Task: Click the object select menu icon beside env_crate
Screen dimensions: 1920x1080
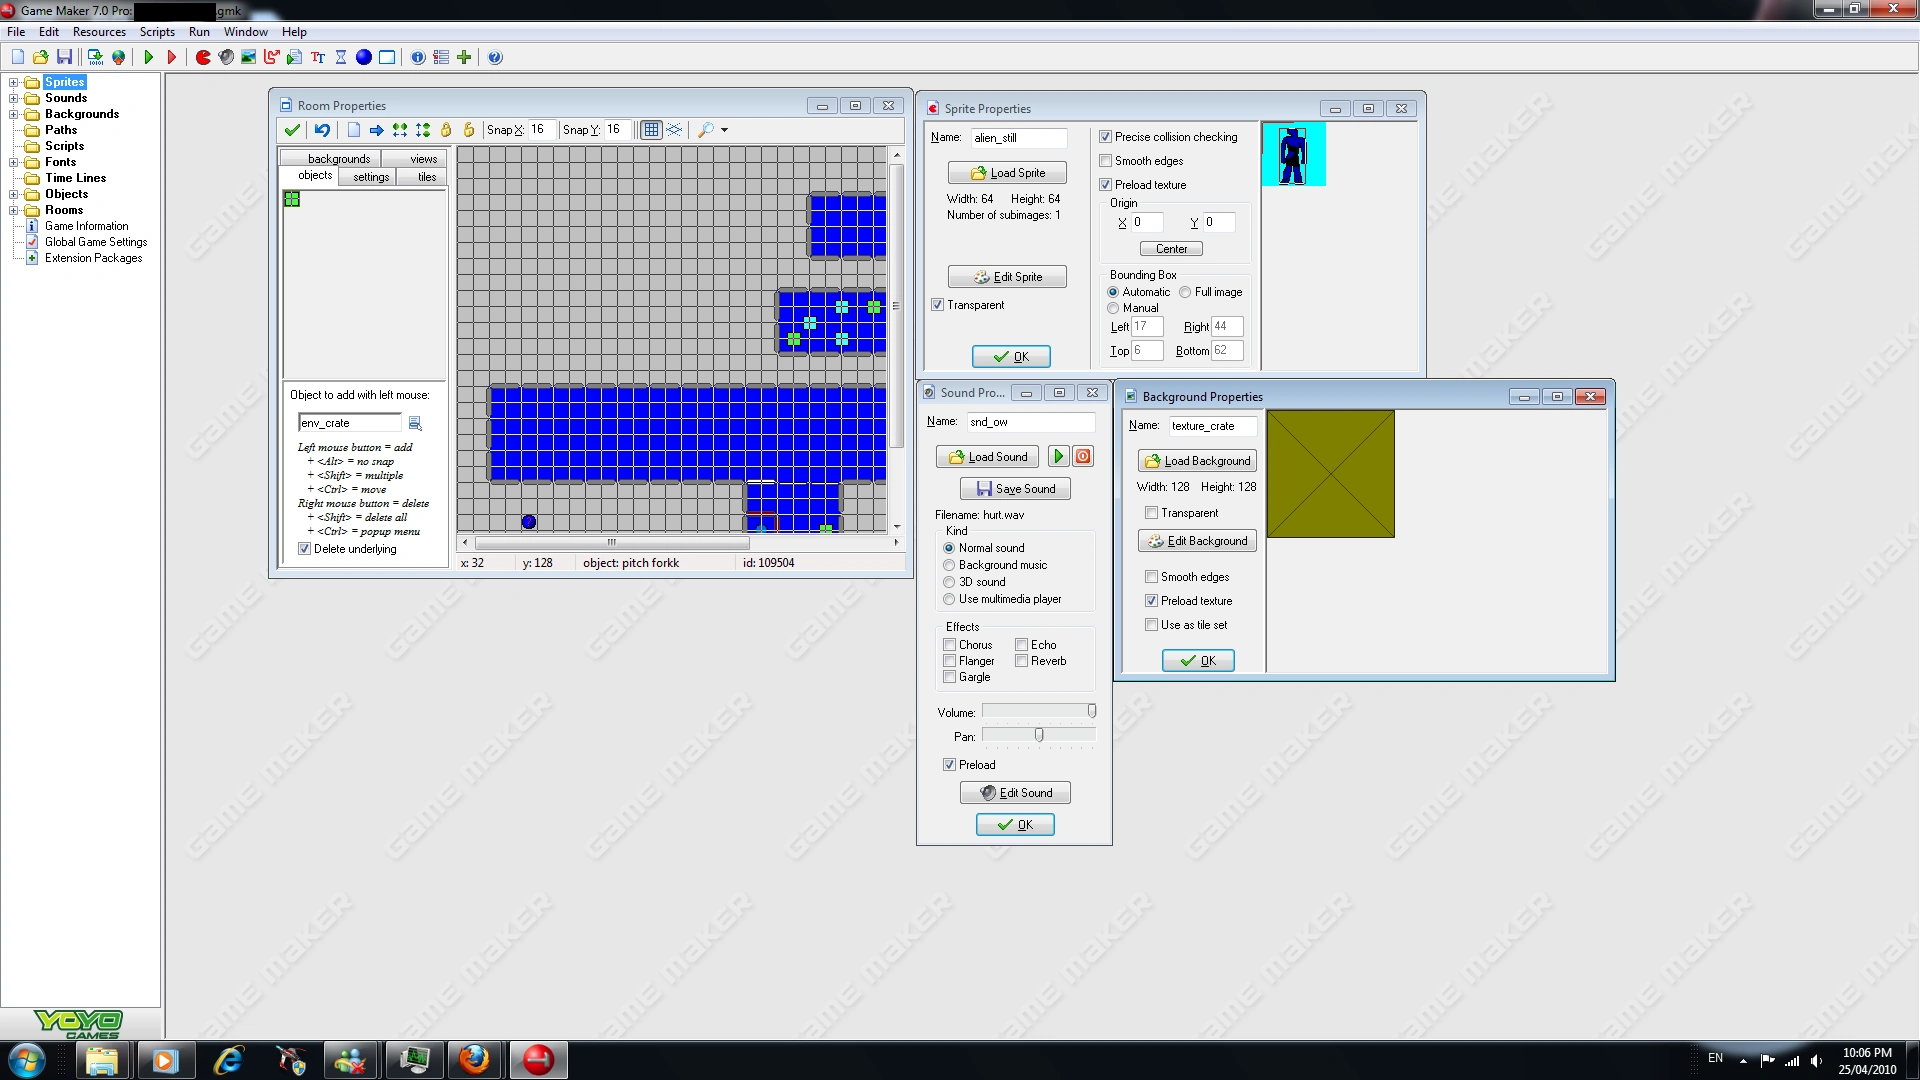Action: coord(415,424)
